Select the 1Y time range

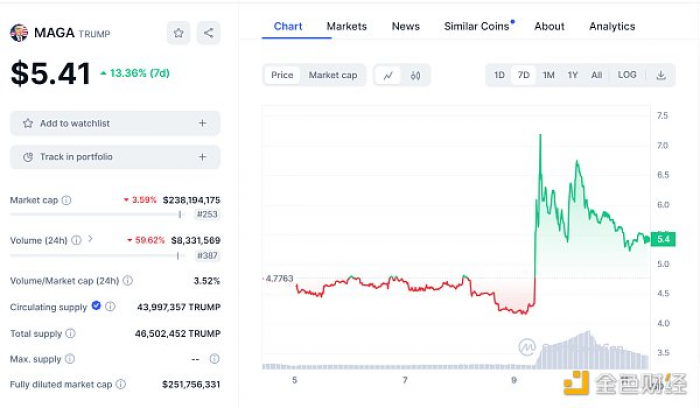point(573,75)
